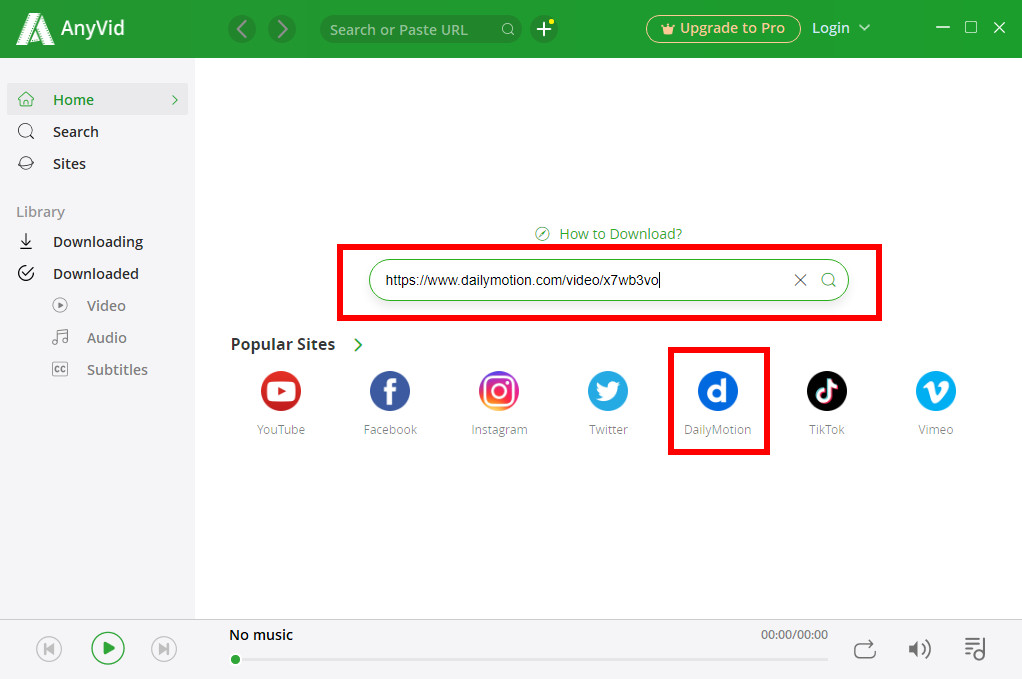Click the plus add-task button
Screen dimensions: 1022x679
tap(544, 29)
